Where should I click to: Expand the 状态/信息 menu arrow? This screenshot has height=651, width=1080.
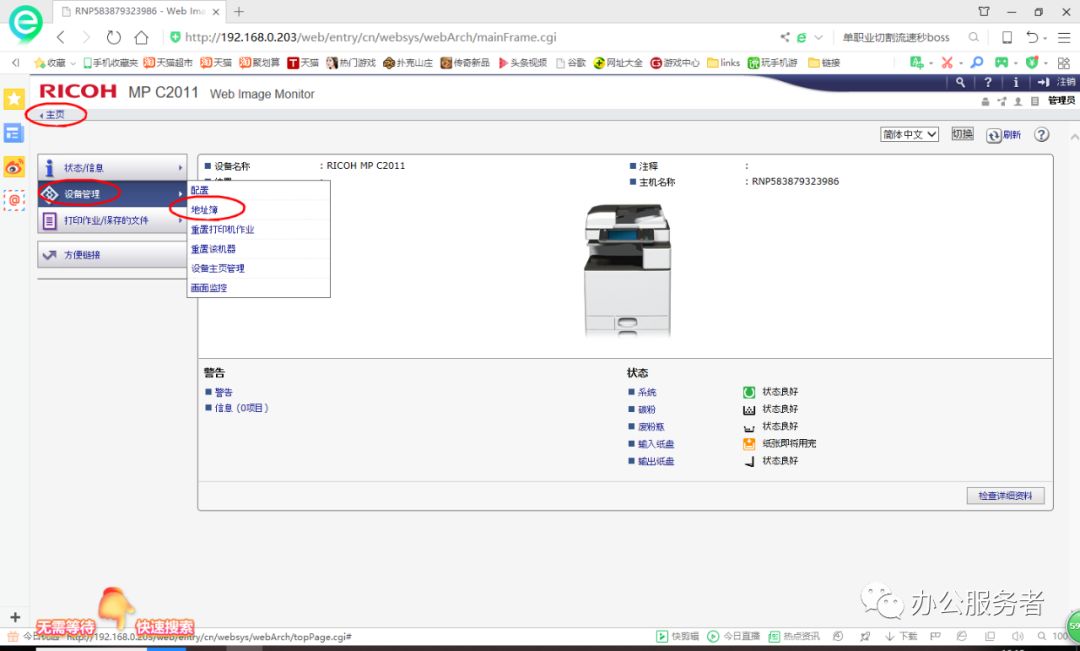(180, 167)
